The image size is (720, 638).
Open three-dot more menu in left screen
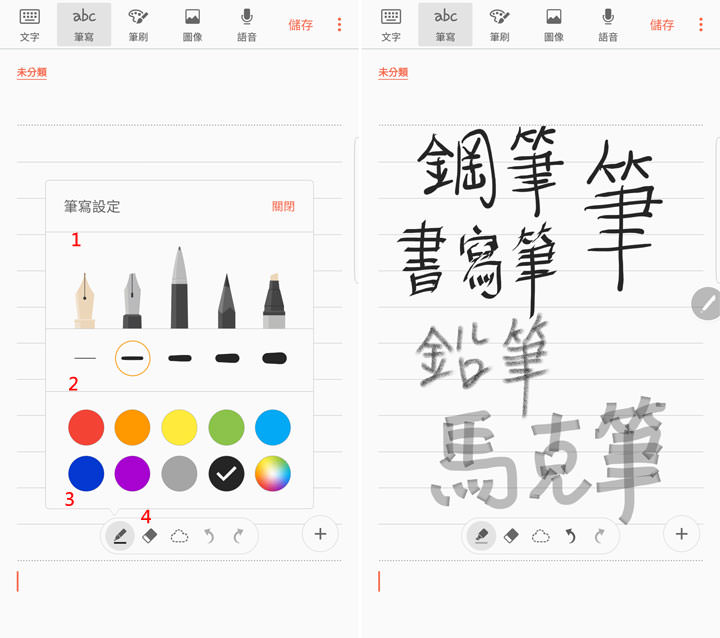pos(339,25)
